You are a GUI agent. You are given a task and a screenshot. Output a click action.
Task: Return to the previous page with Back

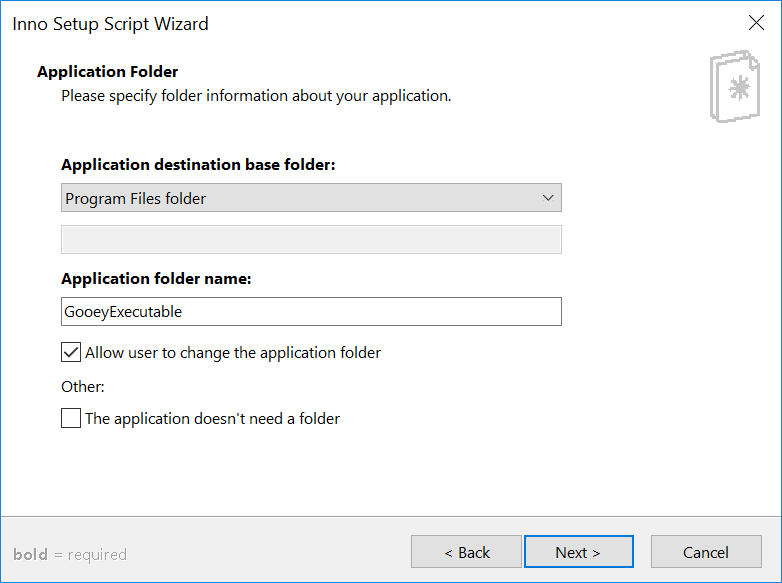point(466,552)
